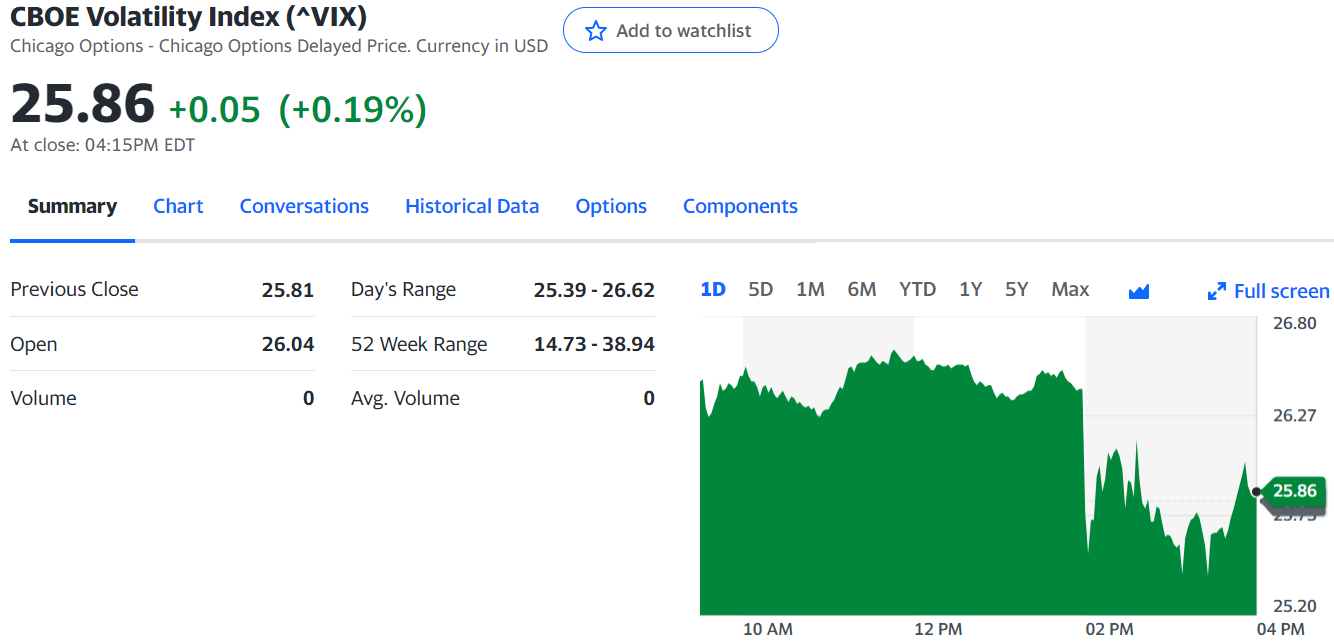Select the Max chart range
The height and width of the screenshot is (641, 1334).
pyautogui.click(x=1070, y=290)
